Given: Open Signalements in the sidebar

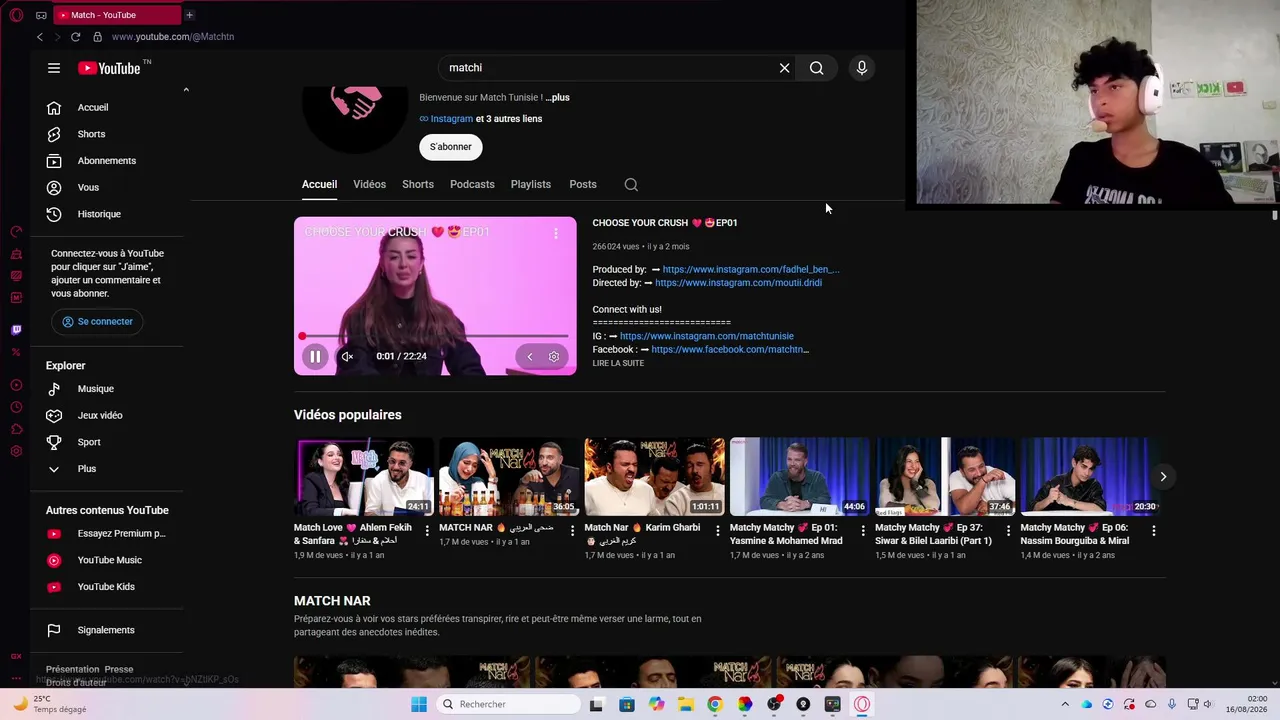Looking at the screenshot, I should click(107, 631).
